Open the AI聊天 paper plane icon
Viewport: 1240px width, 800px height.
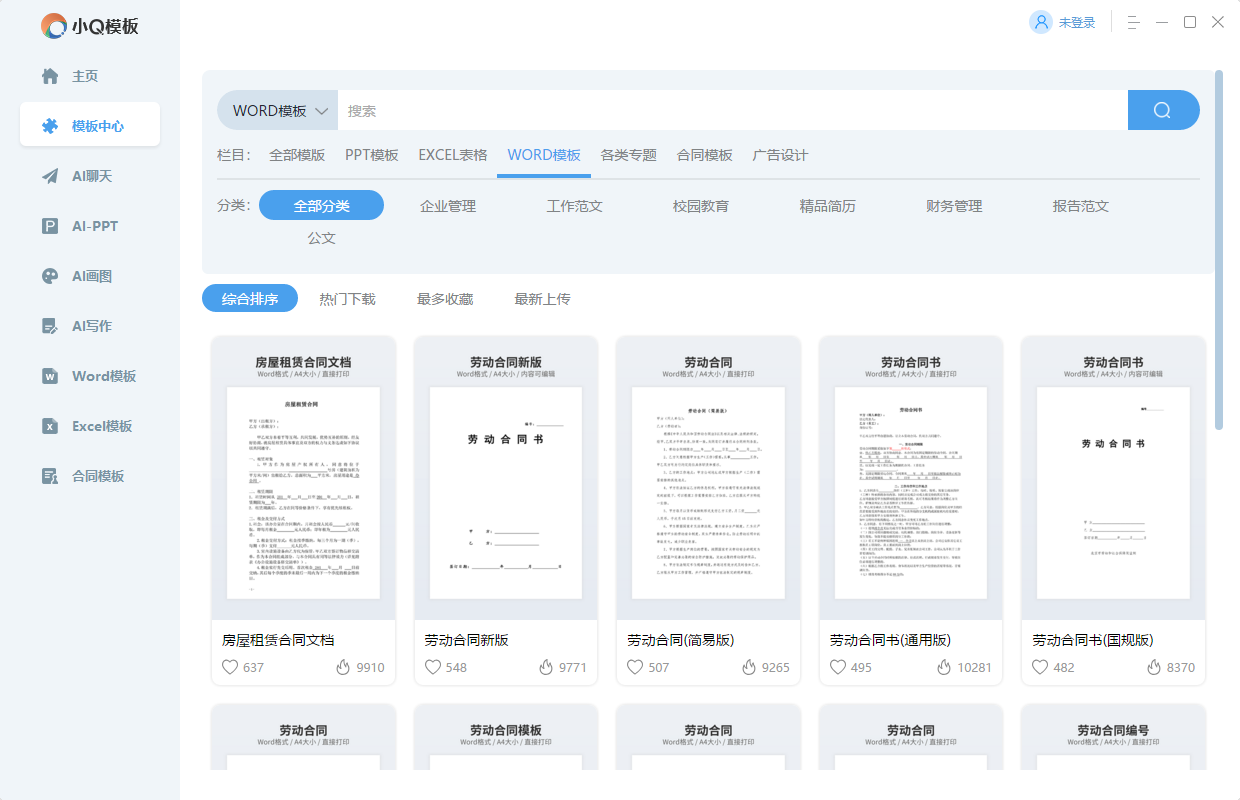pos(50,176)
